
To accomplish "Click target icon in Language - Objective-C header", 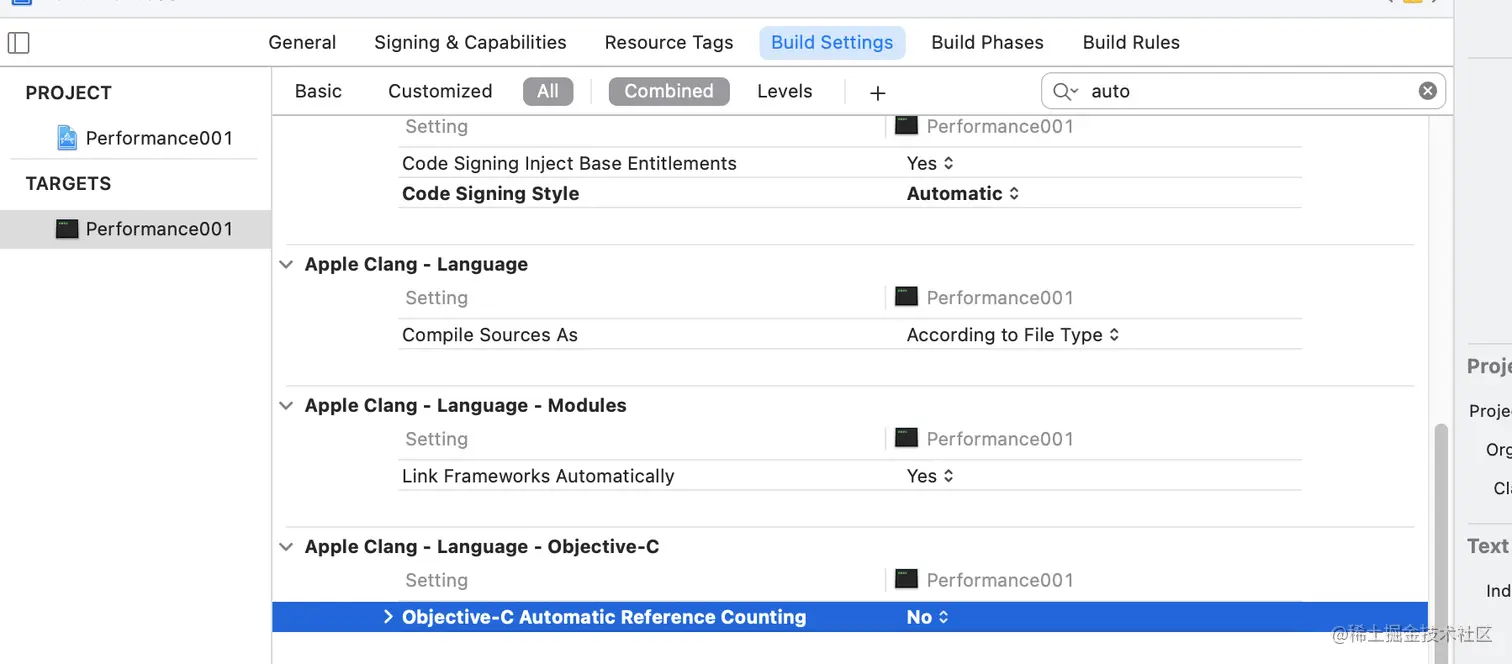I will click(906, 579).
